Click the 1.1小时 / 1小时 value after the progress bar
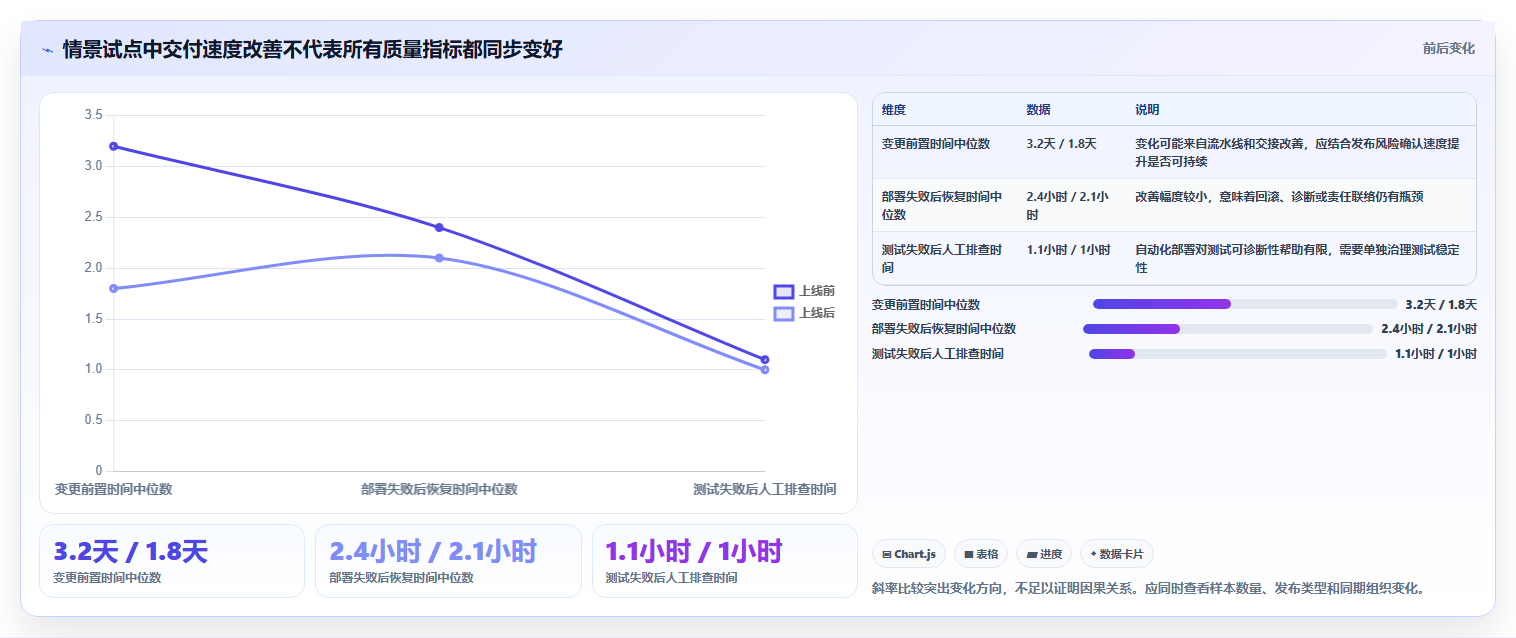Screen dimensions: 1516x638 point(1436,353)
